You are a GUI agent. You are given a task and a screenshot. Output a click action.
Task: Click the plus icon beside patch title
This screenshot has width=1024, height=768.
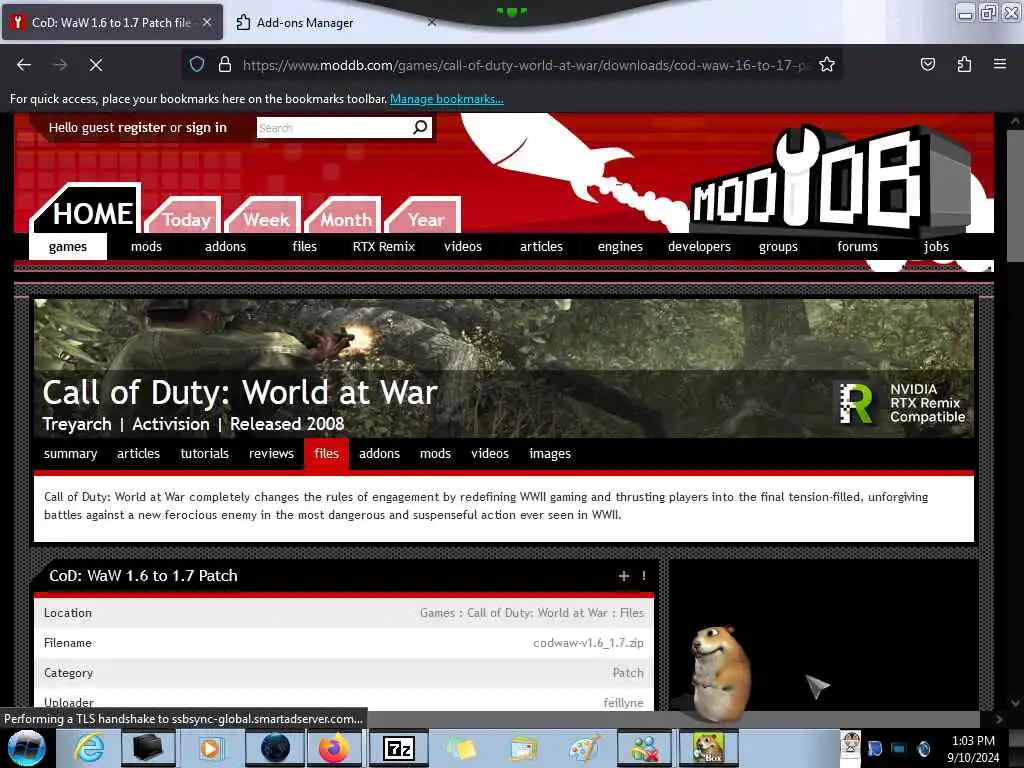tap(624, 575)
